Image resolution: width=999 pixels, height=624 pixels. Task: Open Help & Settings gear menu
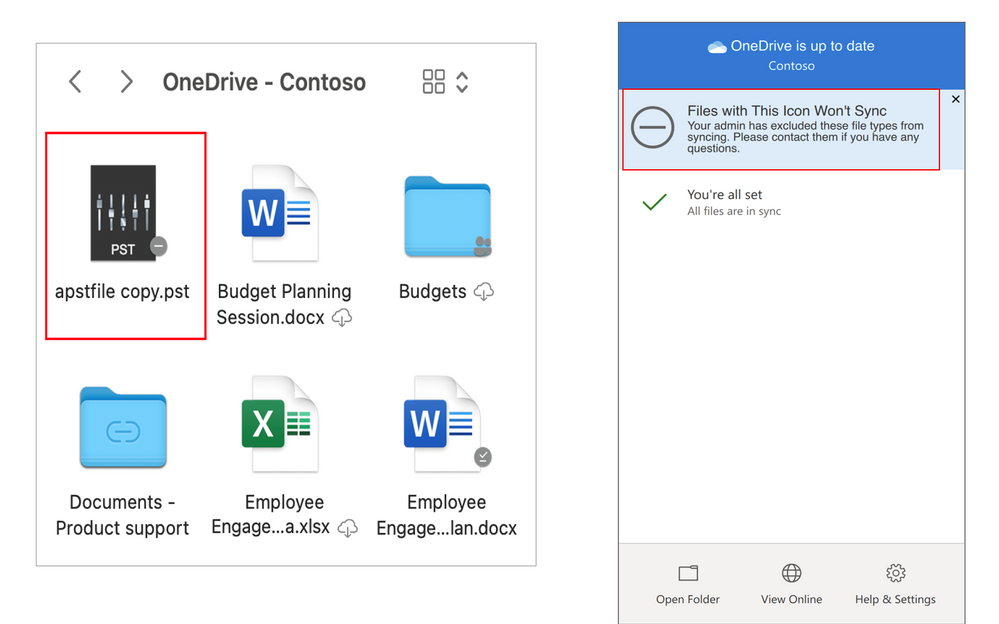895,574
